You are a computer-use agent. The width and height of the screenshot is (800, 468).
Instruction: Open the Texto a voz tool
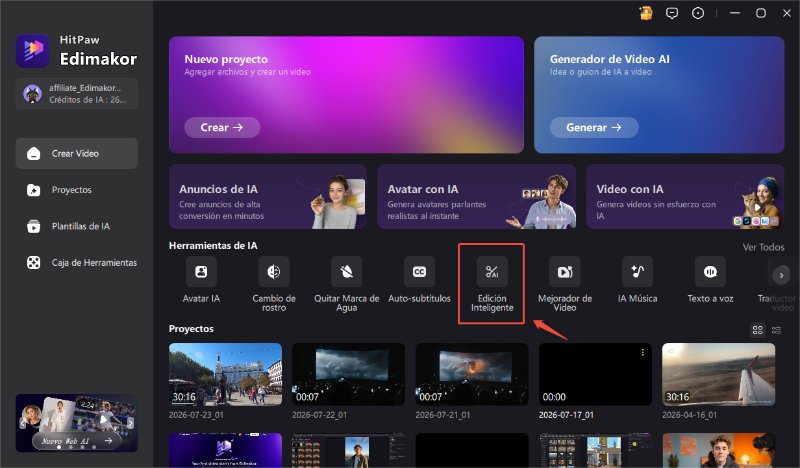710,280
